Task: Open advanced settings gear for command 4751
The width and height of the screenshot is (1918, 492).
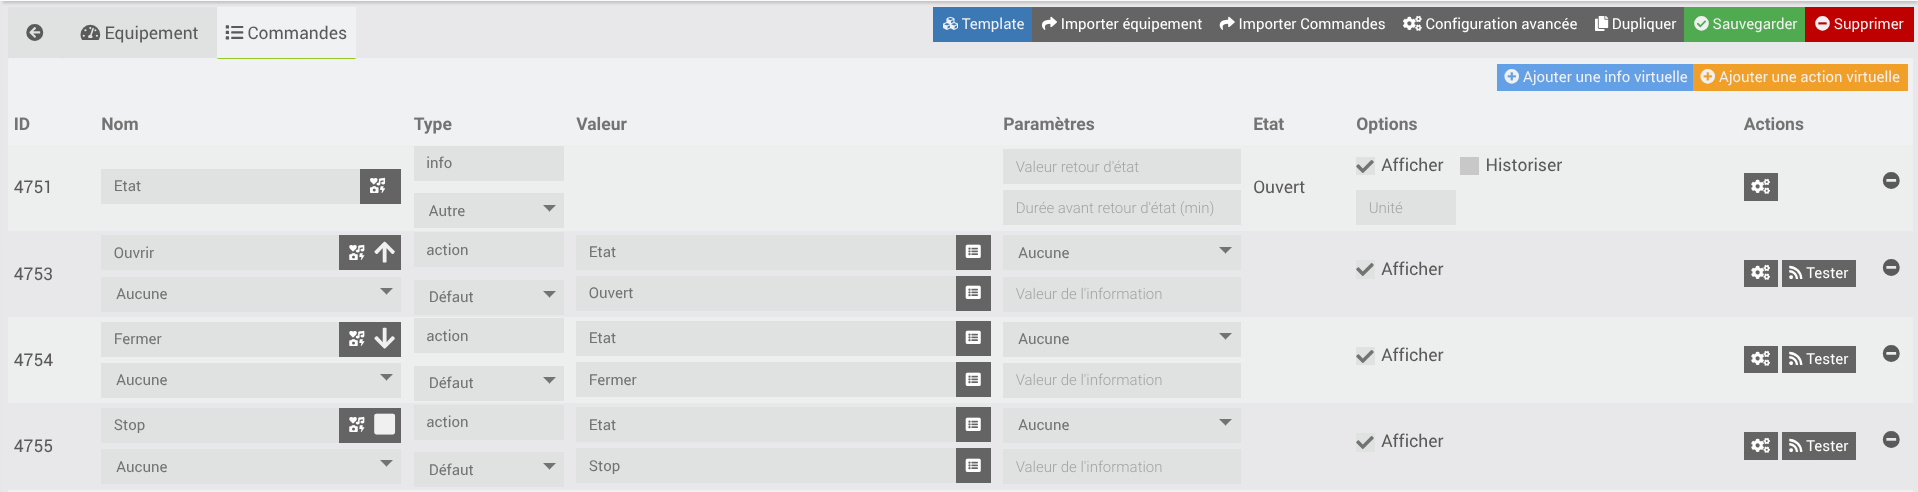Action: click(x=1760, y=187)
